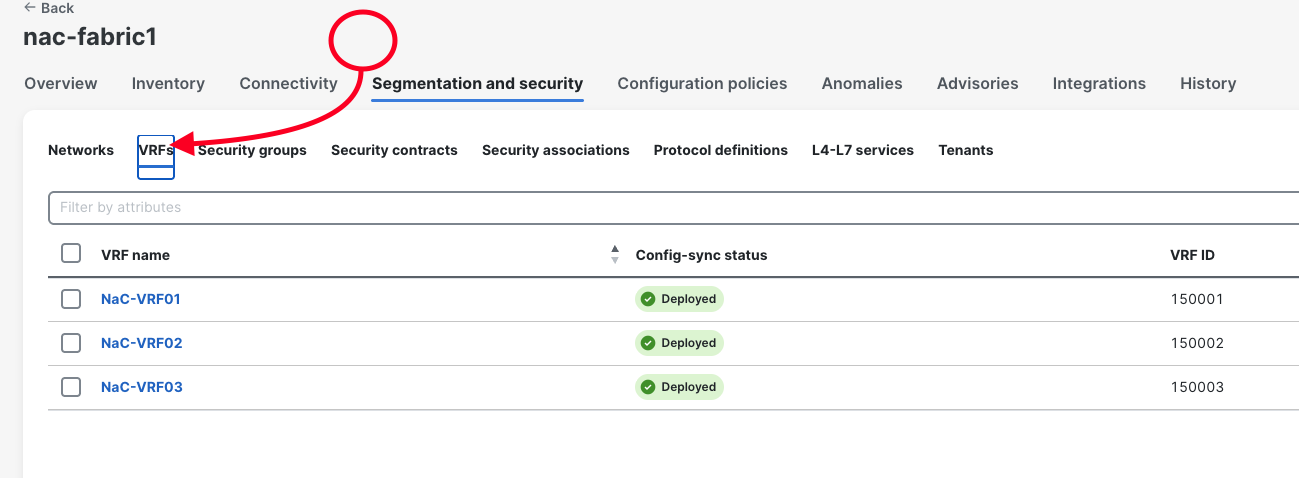Go back using the Back arrow link
Screen dimensions: 1299x478
pos(49,8)
